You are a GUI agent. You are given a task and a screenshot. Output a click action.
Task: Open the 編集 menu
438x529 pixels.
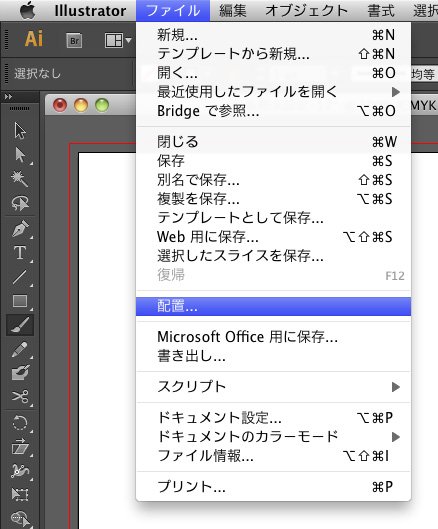(232, 11)
